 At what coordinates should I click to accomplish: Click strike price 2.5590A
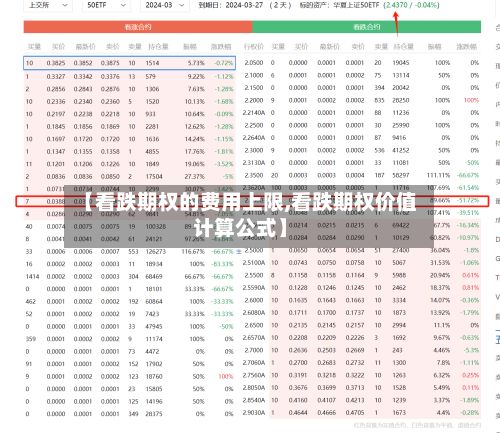point(254,288)
